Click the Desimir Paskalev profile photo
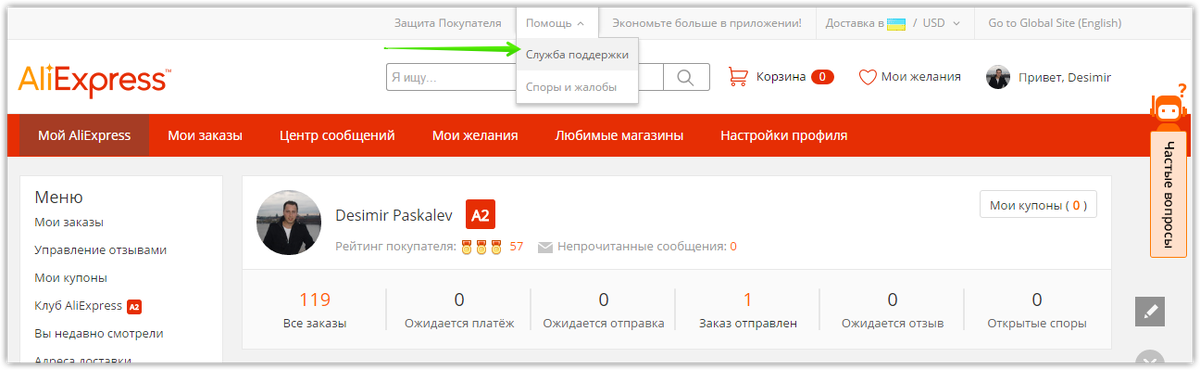1200x370 pixels. (289, 222)
